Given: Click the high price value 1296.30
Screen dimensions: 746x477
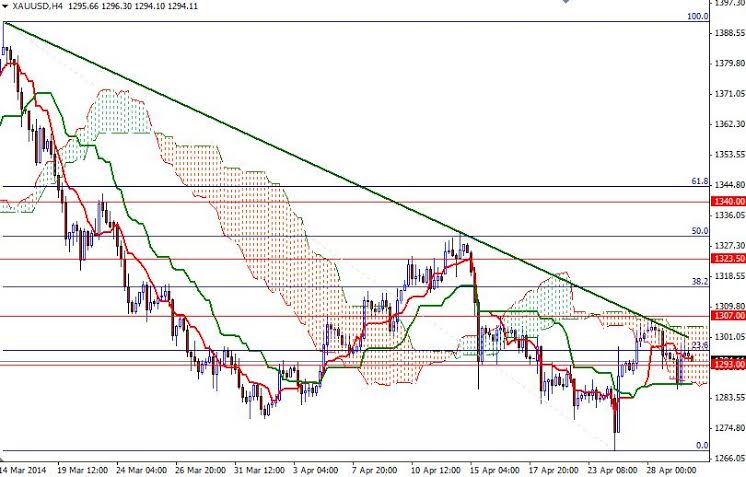Looking at the screenshot, I should pos(118,6).
